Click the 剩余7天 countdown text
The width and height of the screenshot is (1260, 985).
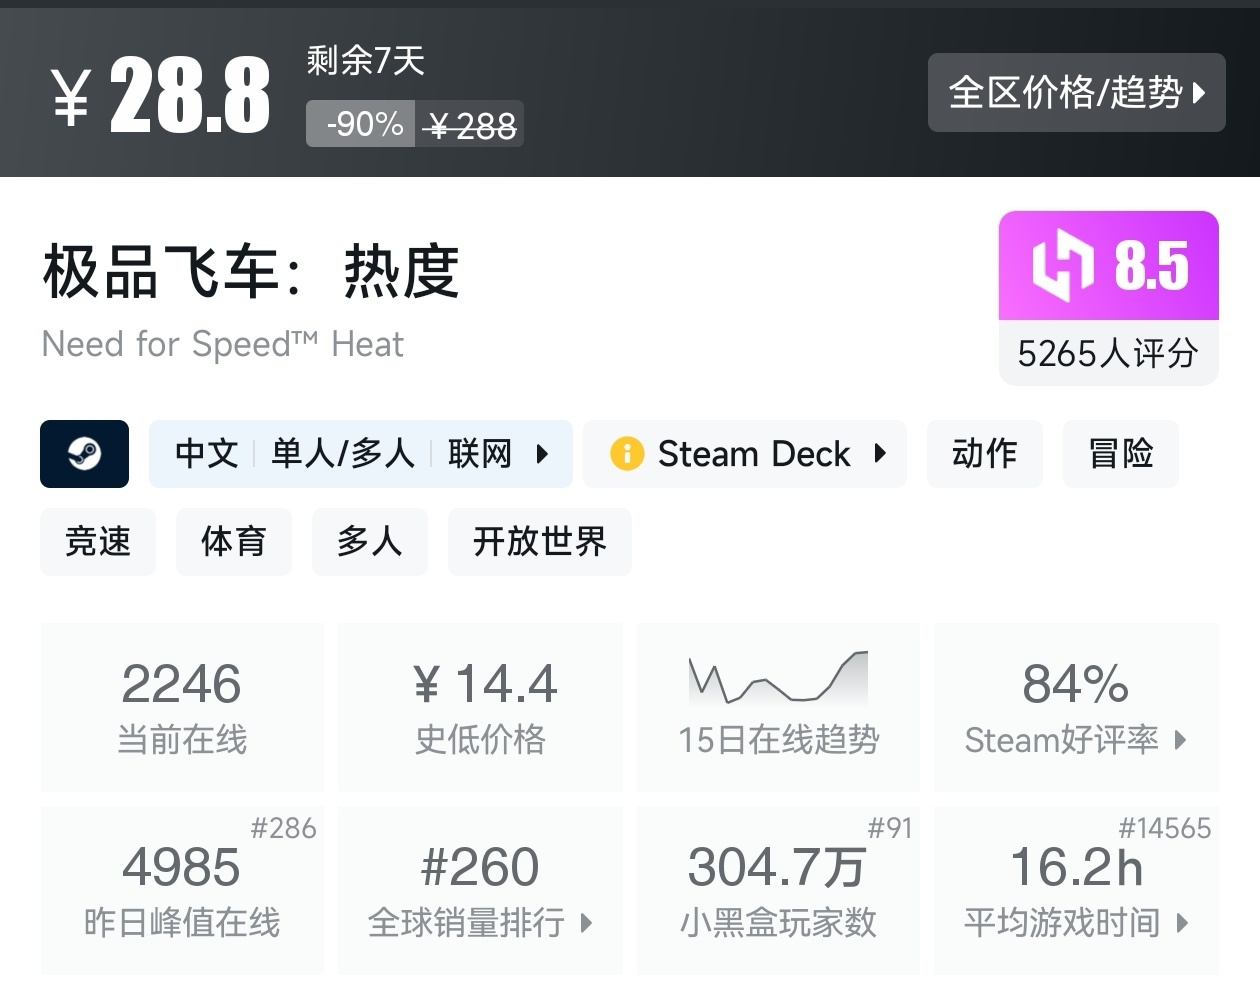click(366, 61)
